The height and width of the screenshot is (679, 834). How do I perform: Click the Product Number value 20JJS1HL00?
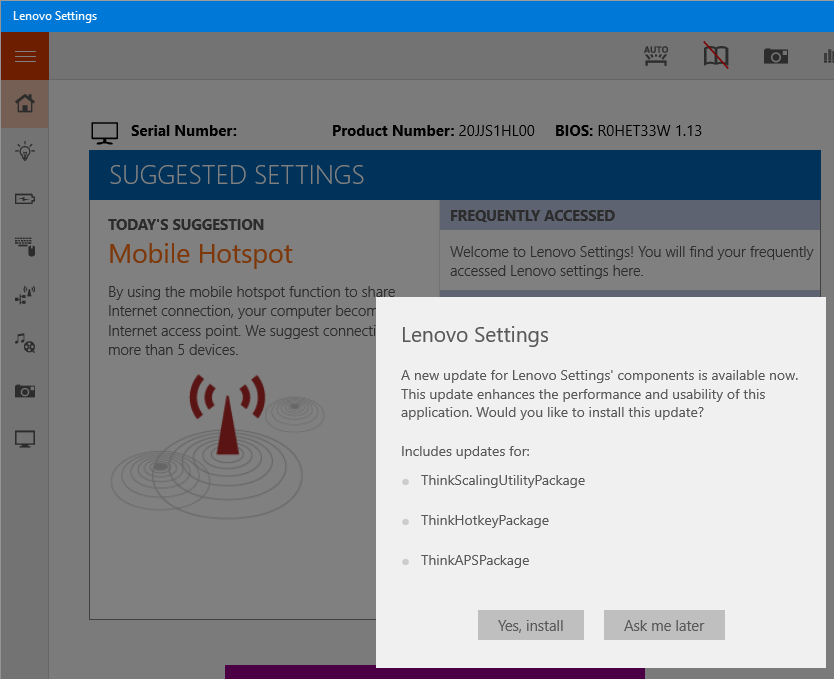[x=496, y=131]
